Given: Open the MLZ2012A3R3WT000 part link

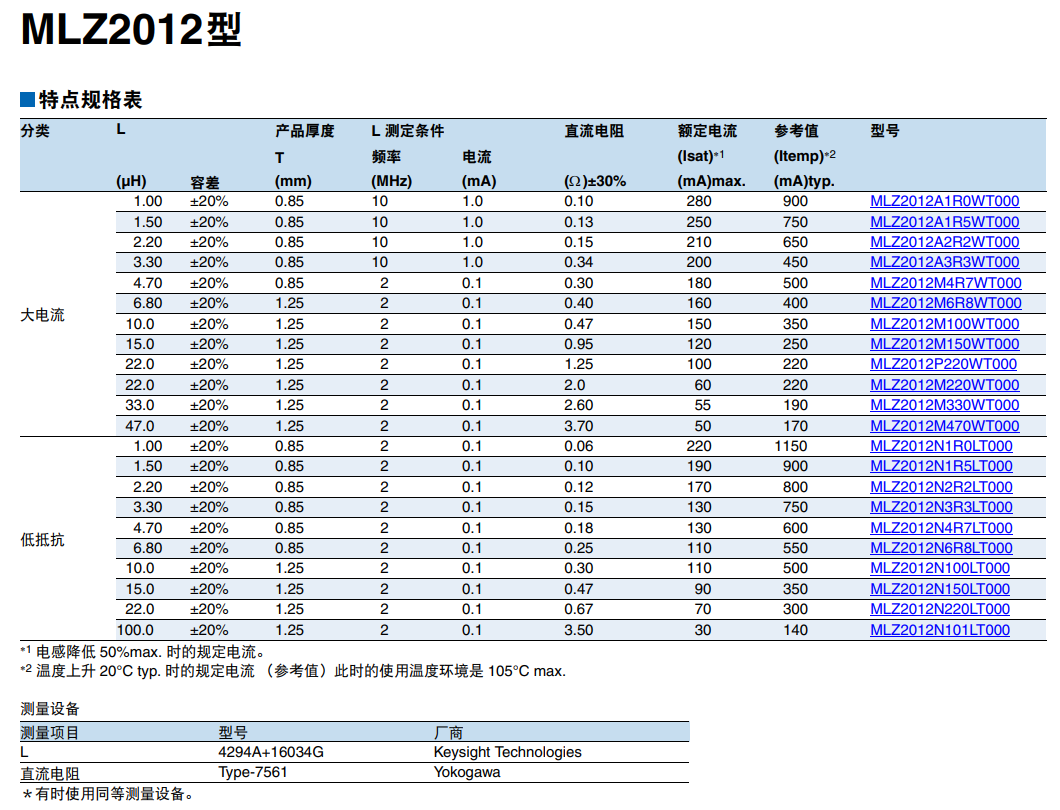Looking at the screenshot, I should tap(944, 262).
